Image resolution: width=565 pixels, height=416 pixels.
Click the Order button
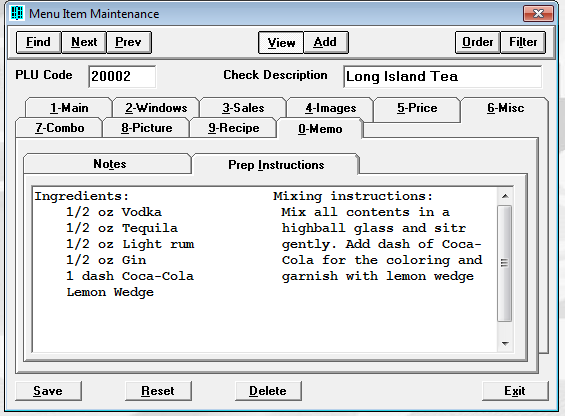coord(478,42)
